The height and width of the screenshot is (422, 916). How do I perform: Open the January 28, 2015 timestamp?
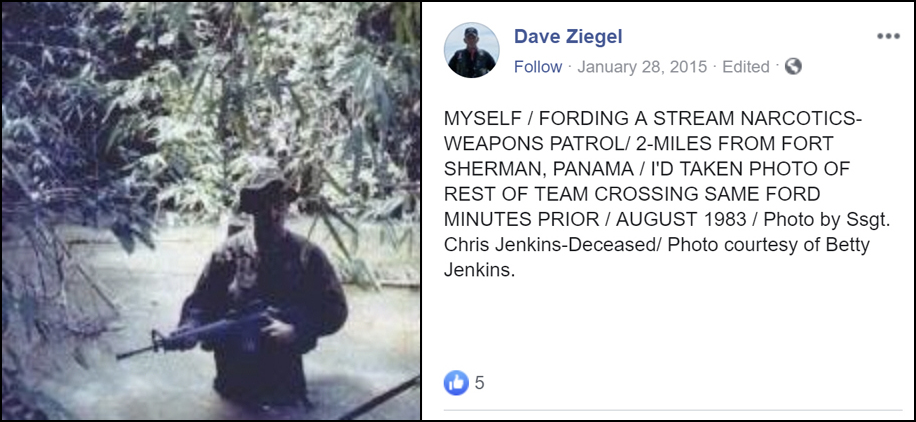pos(644,67)
